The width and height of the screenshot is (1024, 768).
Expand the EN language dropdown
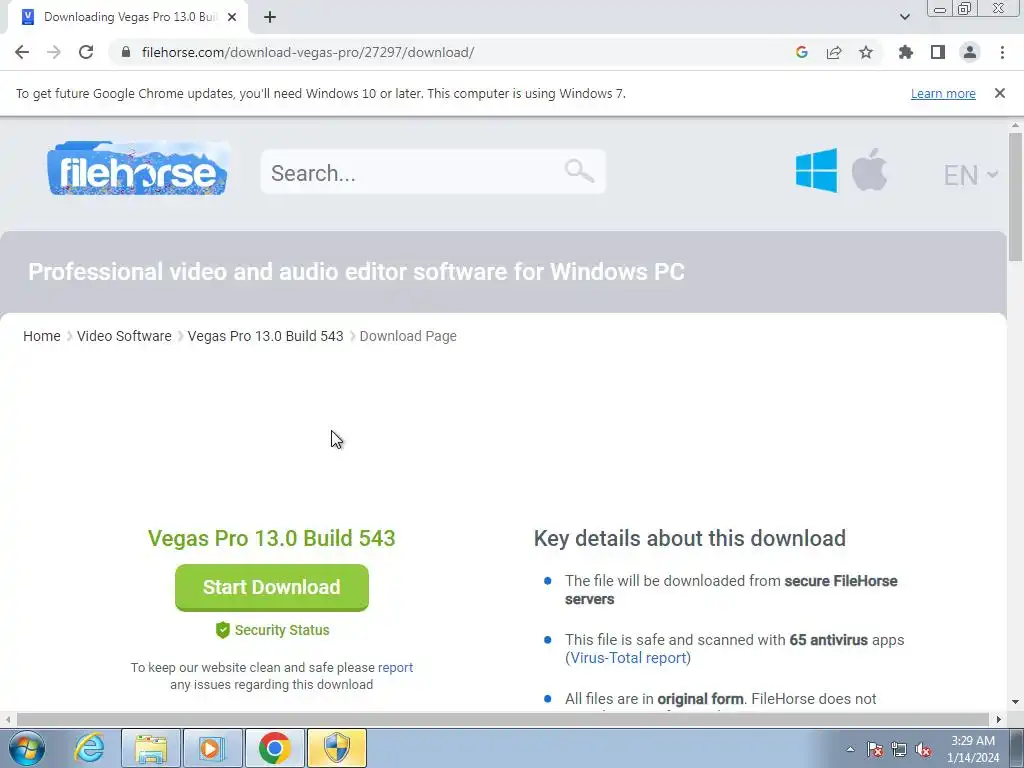970,175
